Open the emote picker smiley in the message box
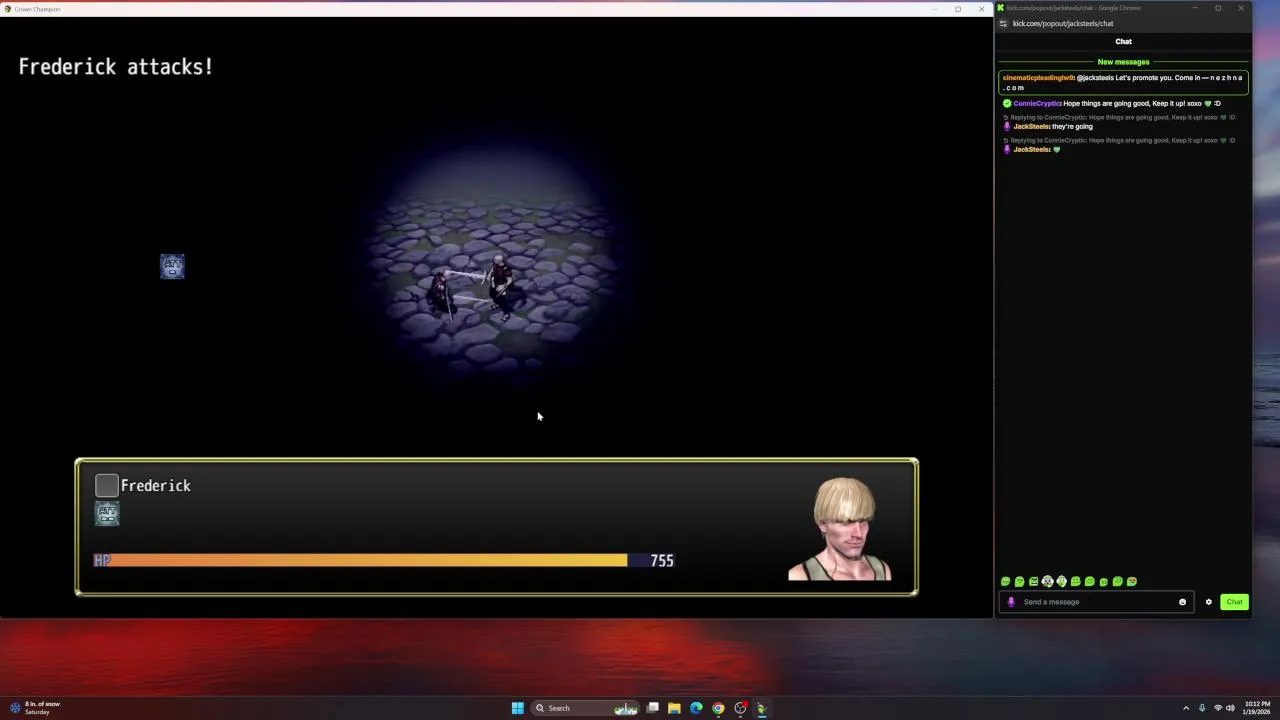1280x720 pixels. (x=1182, y=602)
